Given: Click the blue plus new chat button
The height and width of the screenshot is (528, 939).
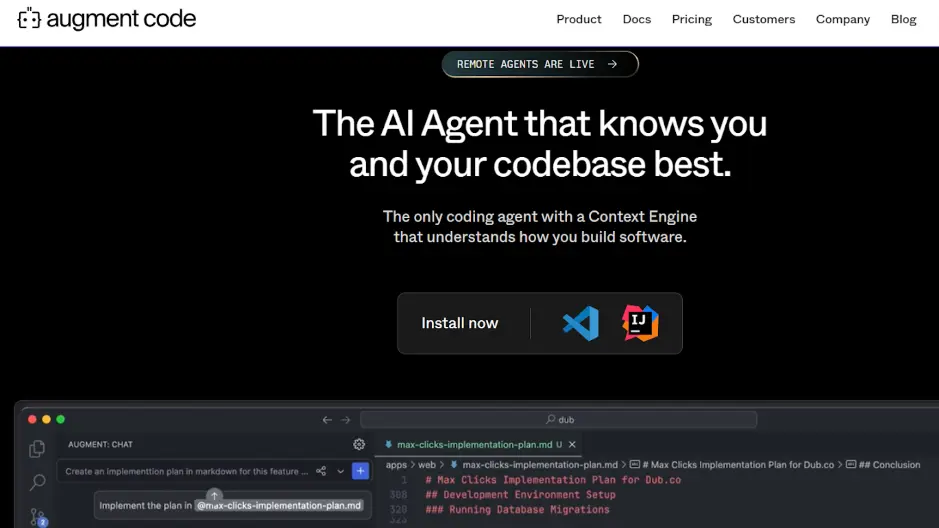Looking at the screenshot, I should point(361,471).
